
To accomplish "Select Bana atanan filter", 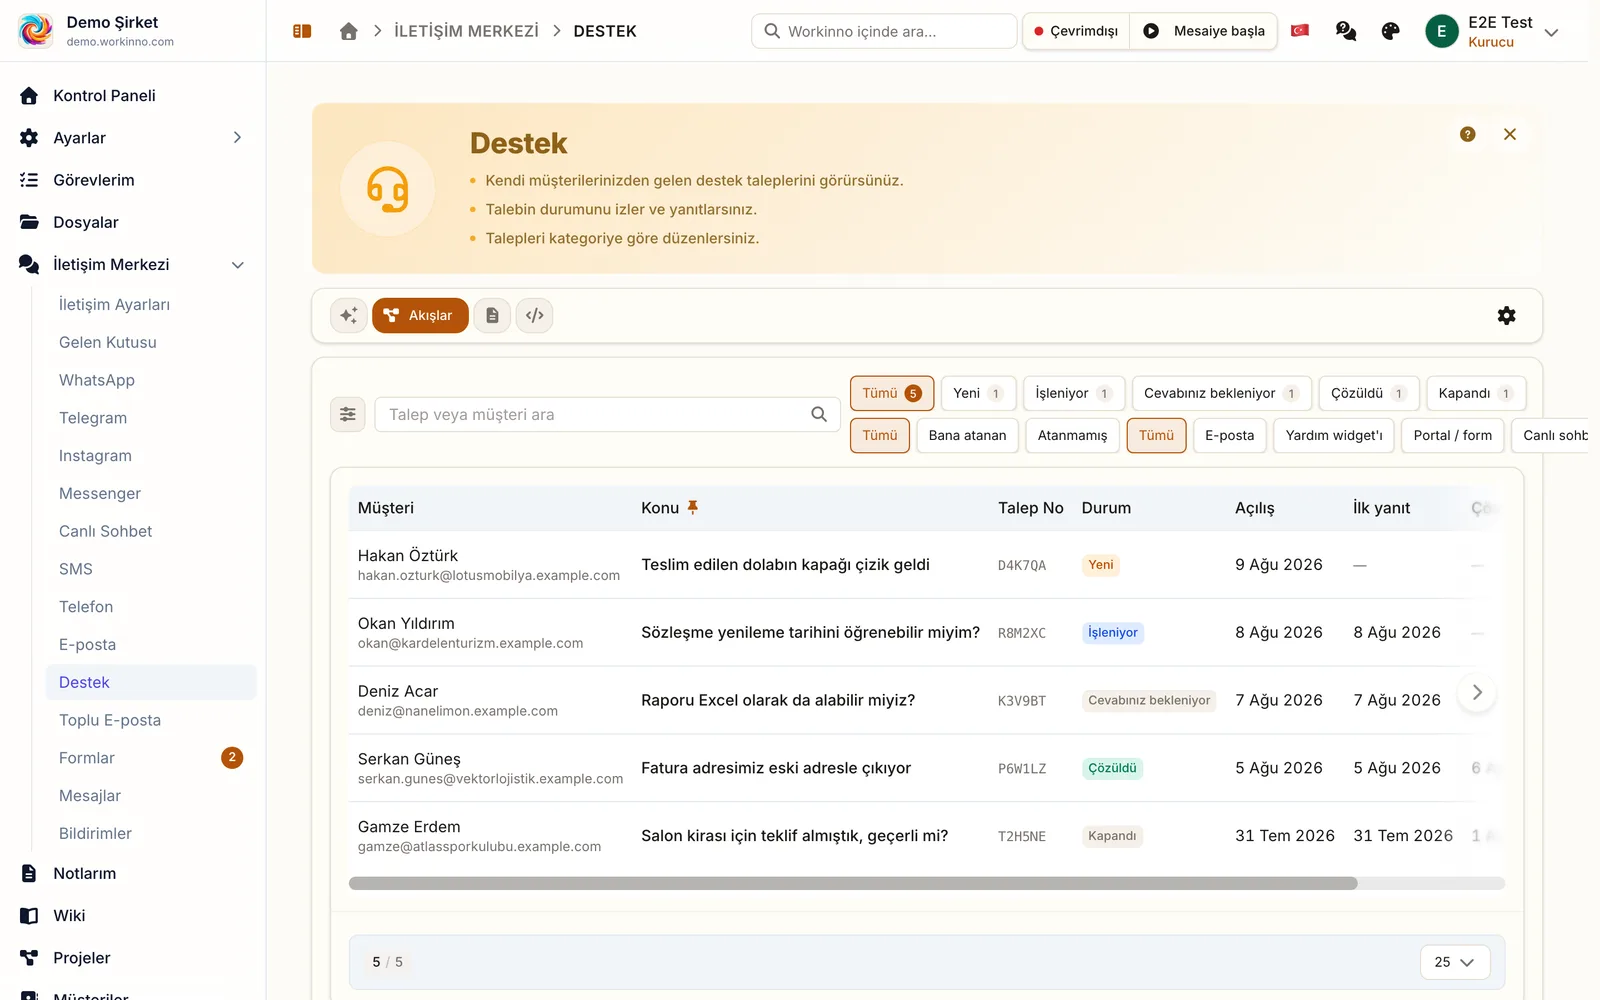I will (x=967, y=435).
